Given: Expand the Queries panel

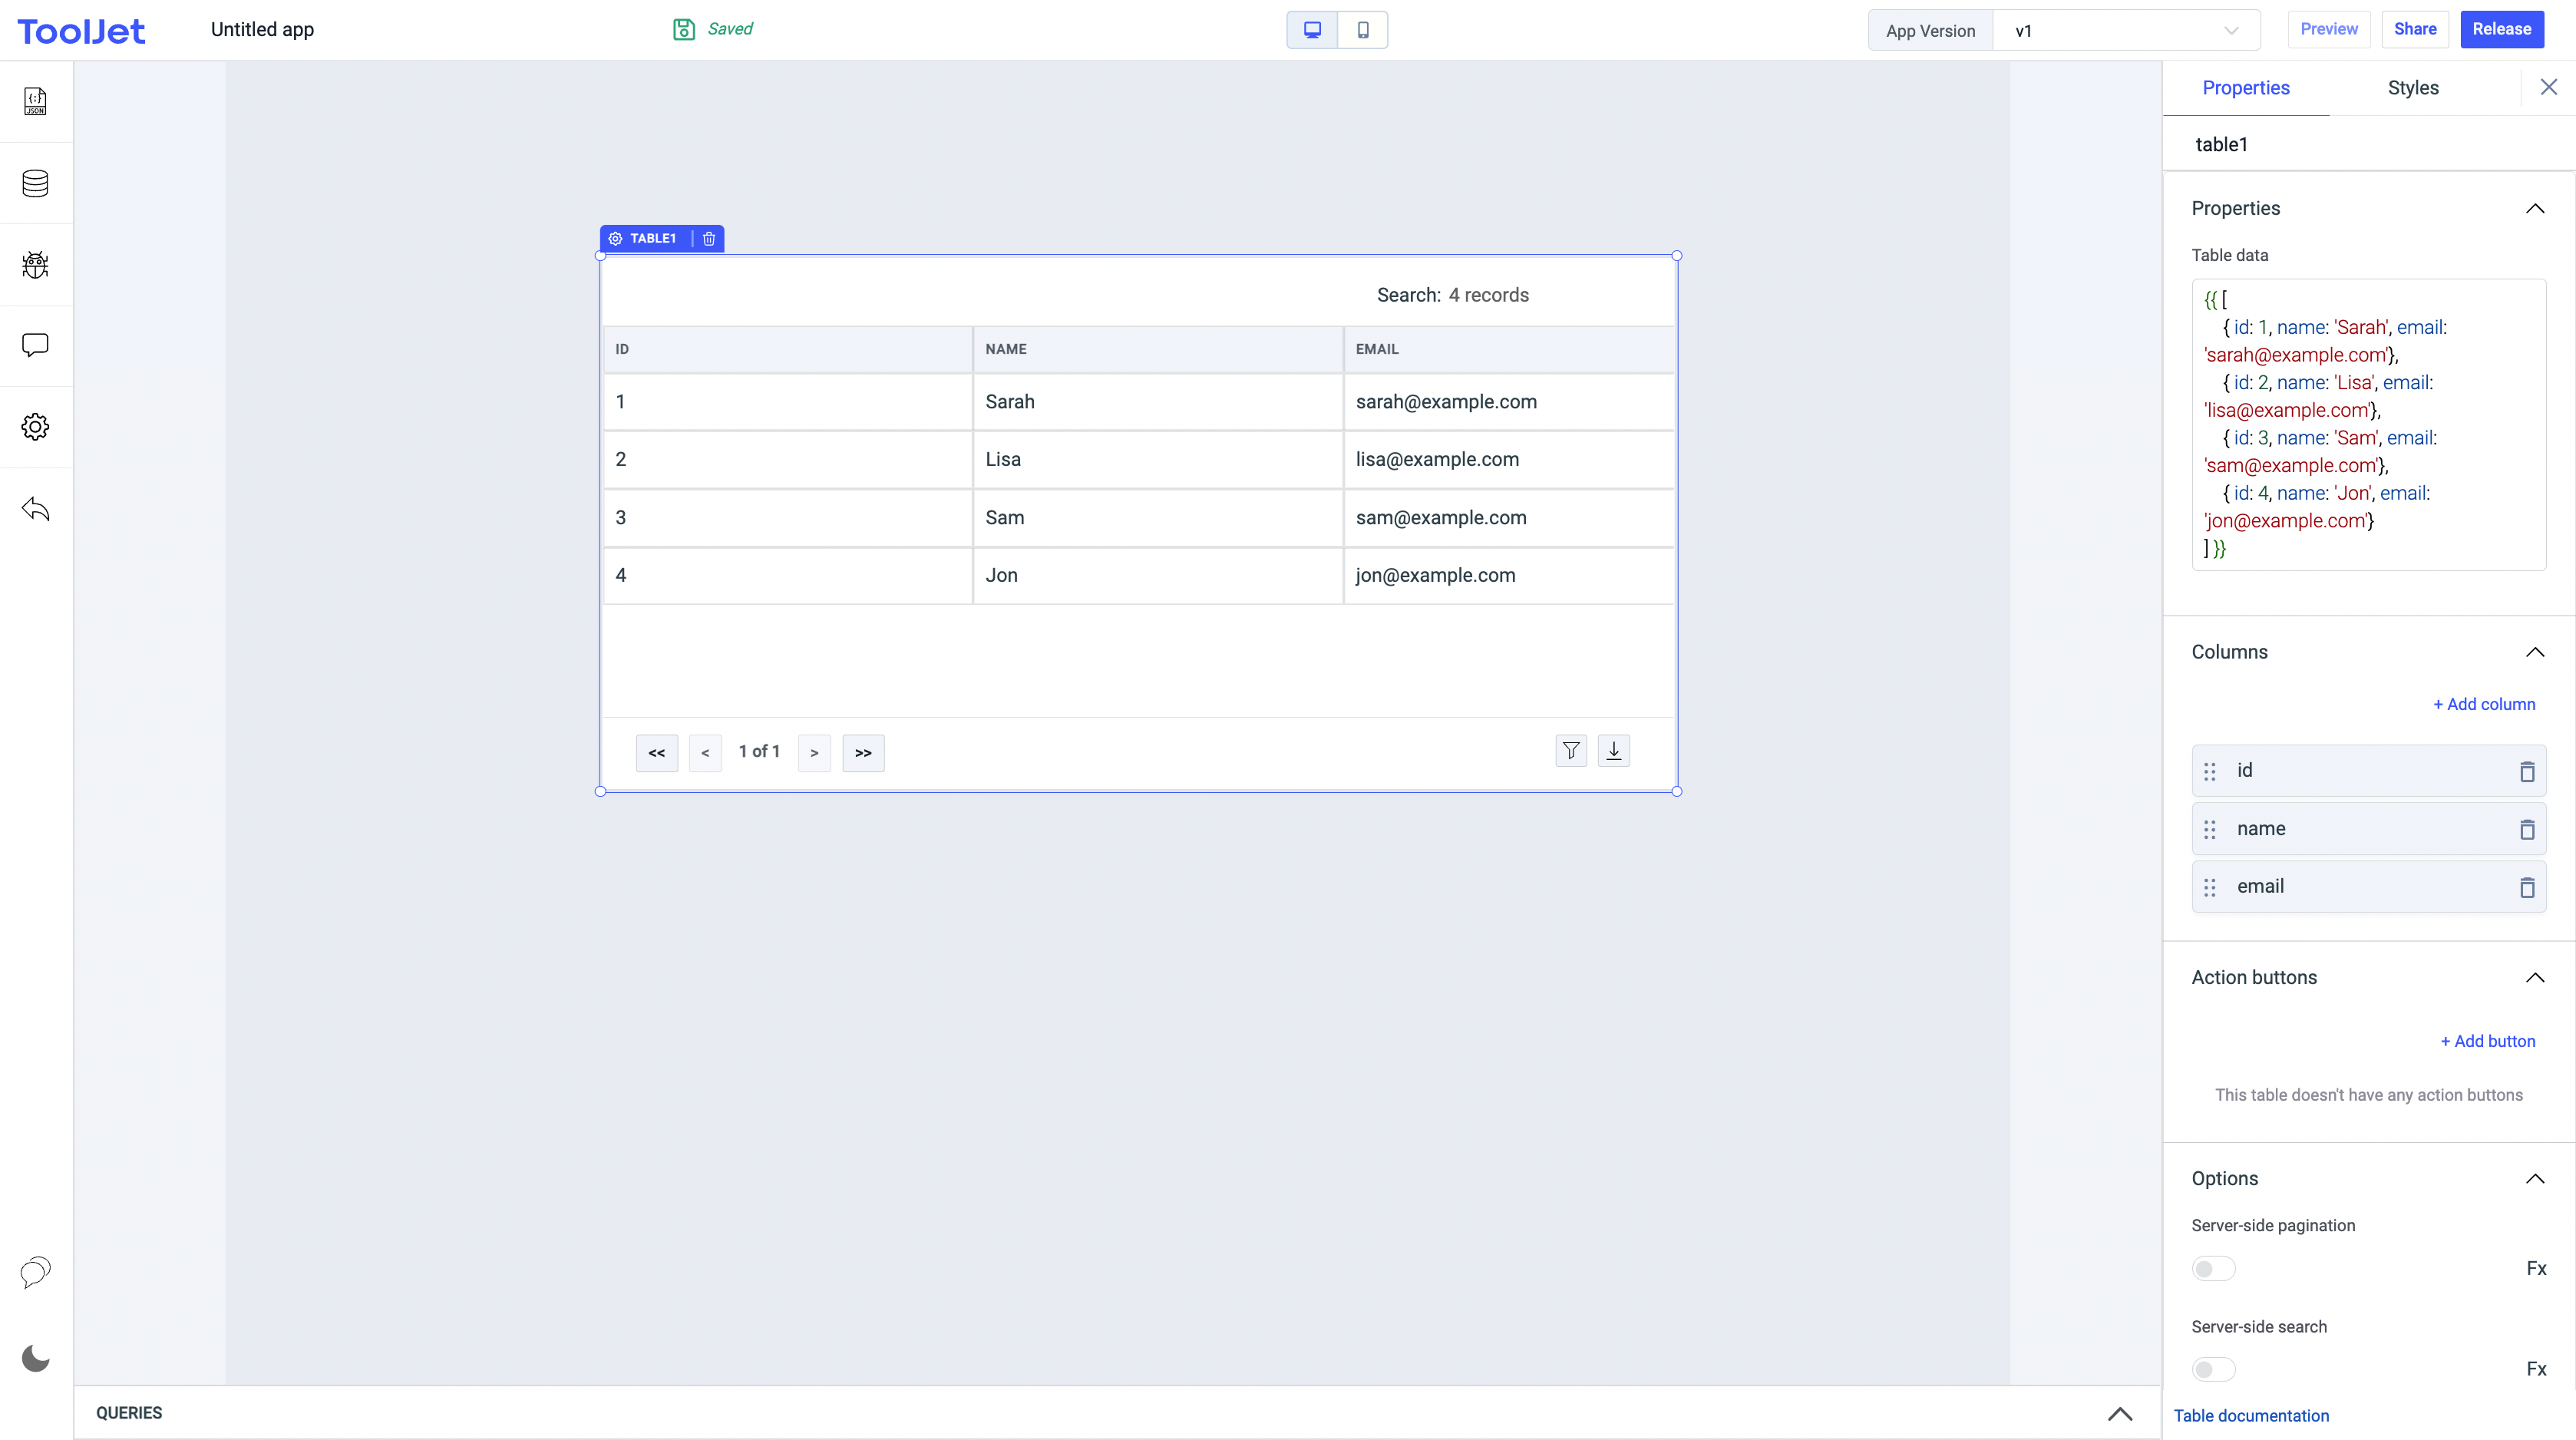Looking at the screenshot, I should pos(2119,1413).
